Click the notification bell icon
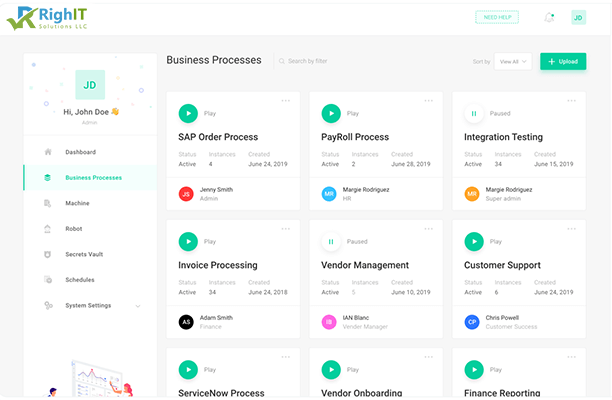The width and height of the screenshot is (612, 400). pyautogui.click(x=549, y=17)
